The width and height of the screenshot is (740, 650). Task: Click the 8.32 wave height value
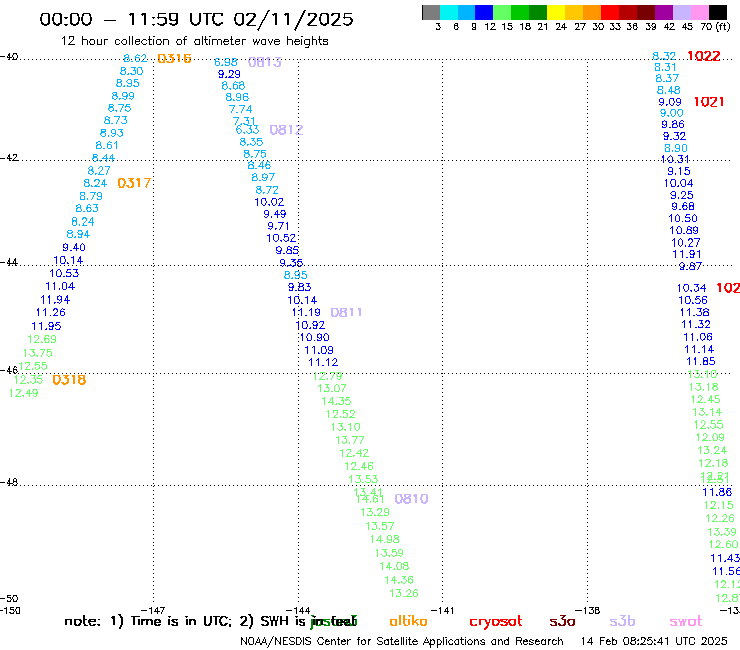click(664, 56)
